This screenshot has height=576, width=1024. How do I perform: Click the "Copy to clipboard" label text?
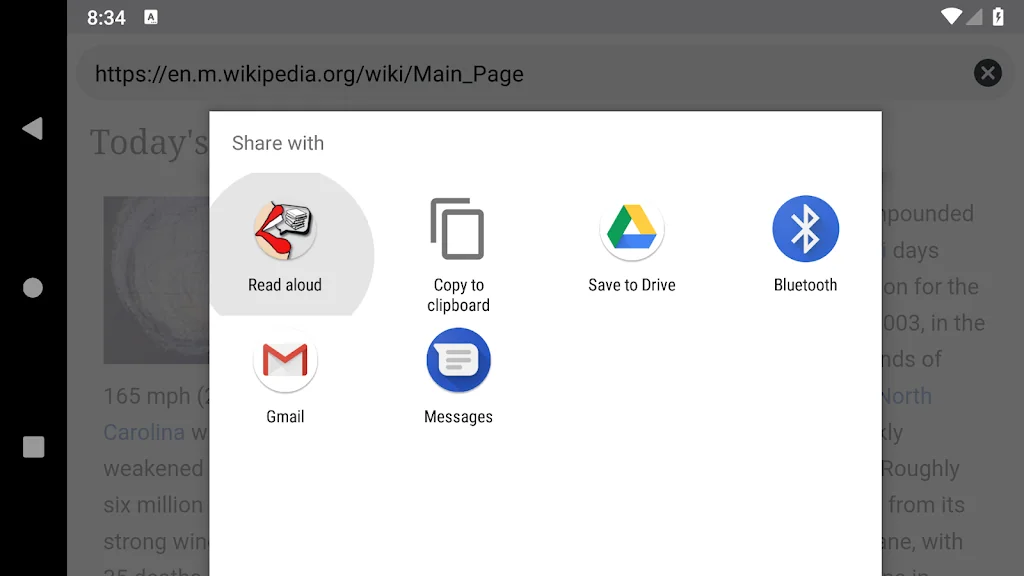pos(458,295)
